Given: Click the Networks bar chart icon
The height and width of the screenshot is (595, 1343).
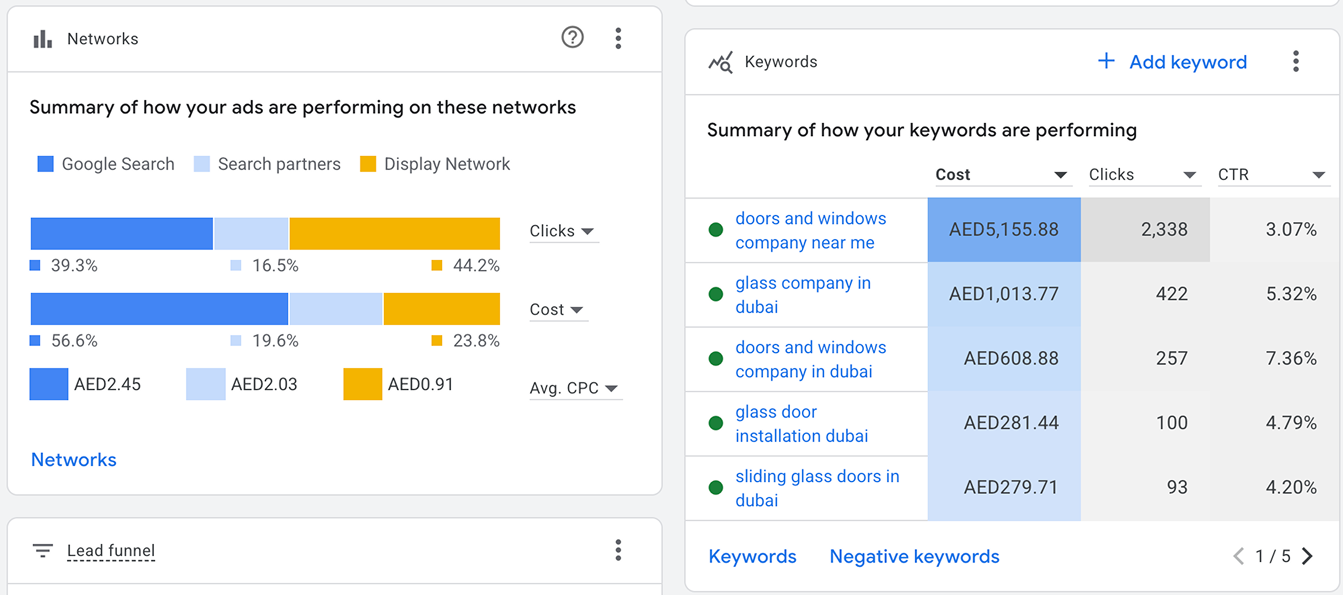Looking at the screenshot, I should (x=42, y=39).
